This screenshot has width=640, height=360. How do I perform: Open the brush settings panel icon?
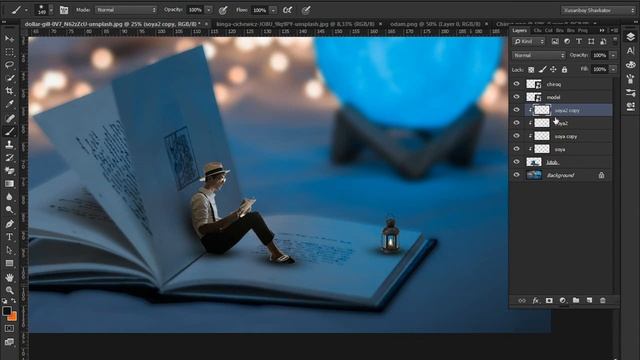[x=64, y=10]
